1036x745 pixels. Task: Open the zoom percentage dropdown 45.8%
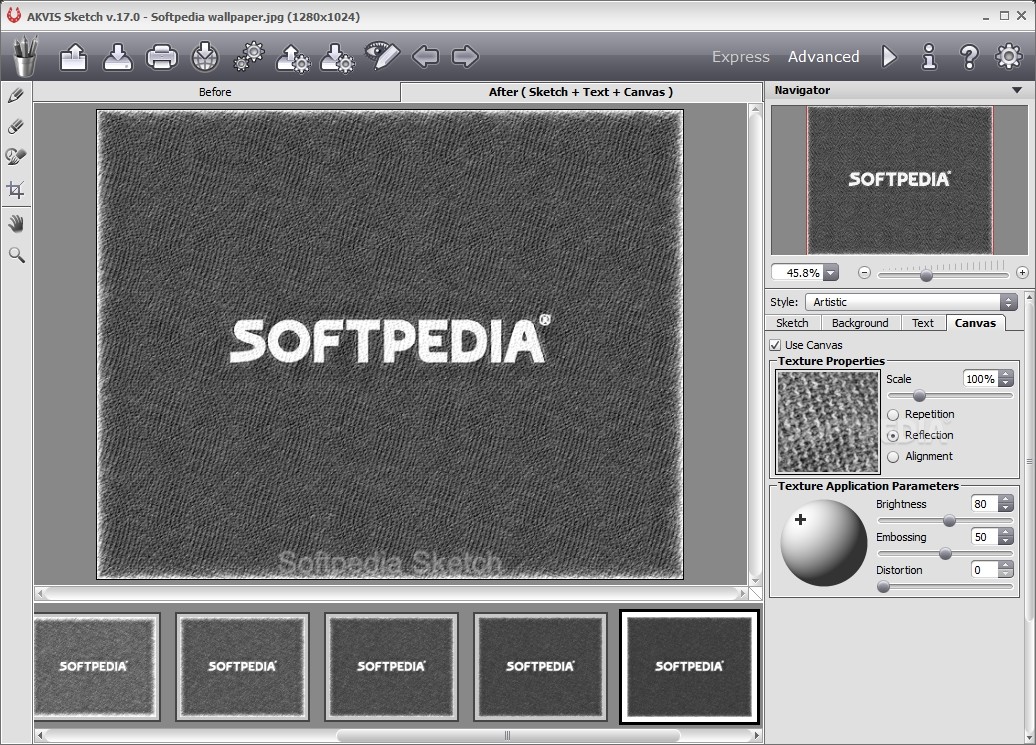[x=831, y=272]
